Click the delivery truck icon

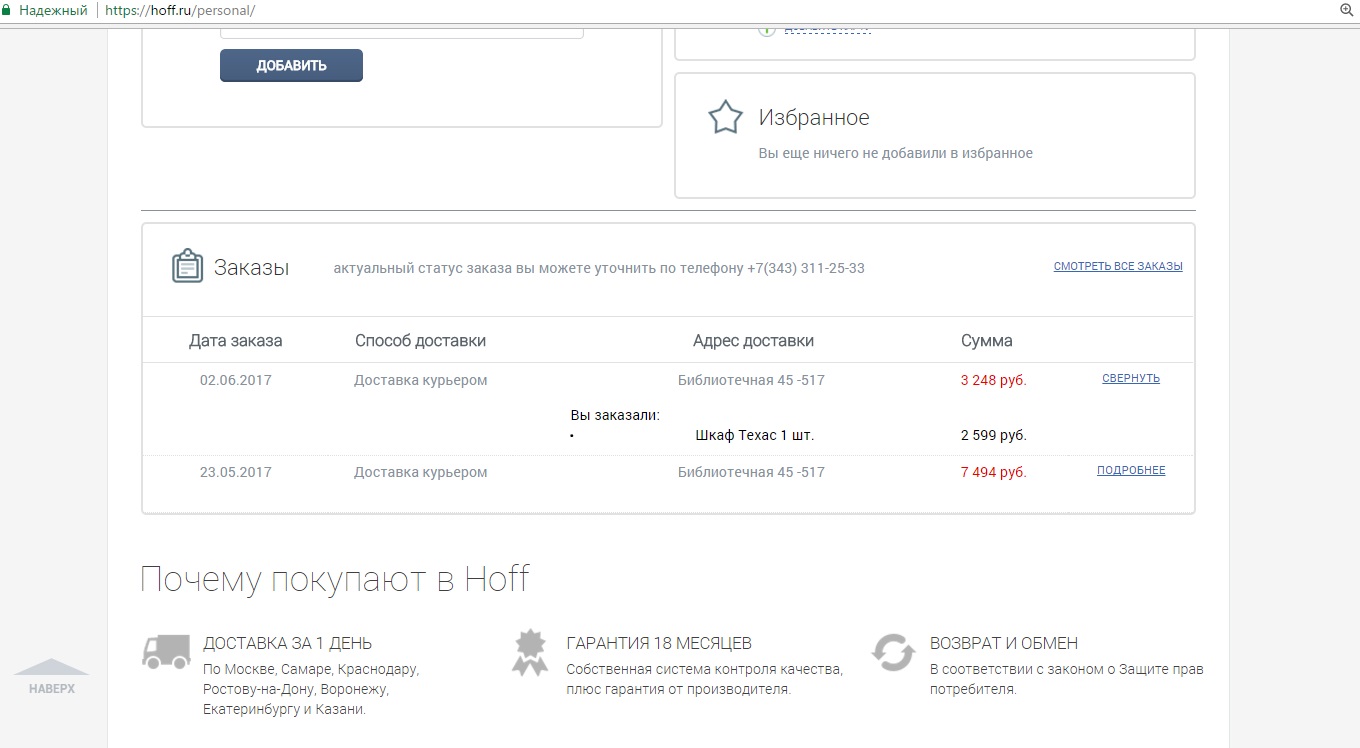tap(166, 651)
